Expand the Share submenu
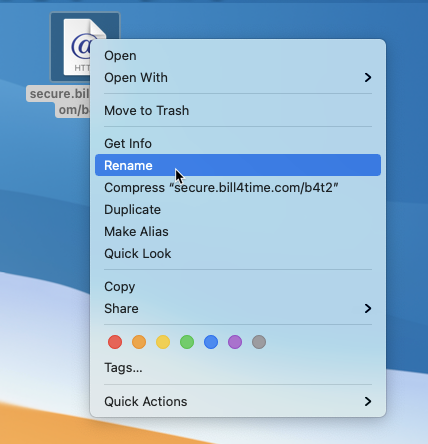This screenshot has width=428, height=444. [238, 309]
